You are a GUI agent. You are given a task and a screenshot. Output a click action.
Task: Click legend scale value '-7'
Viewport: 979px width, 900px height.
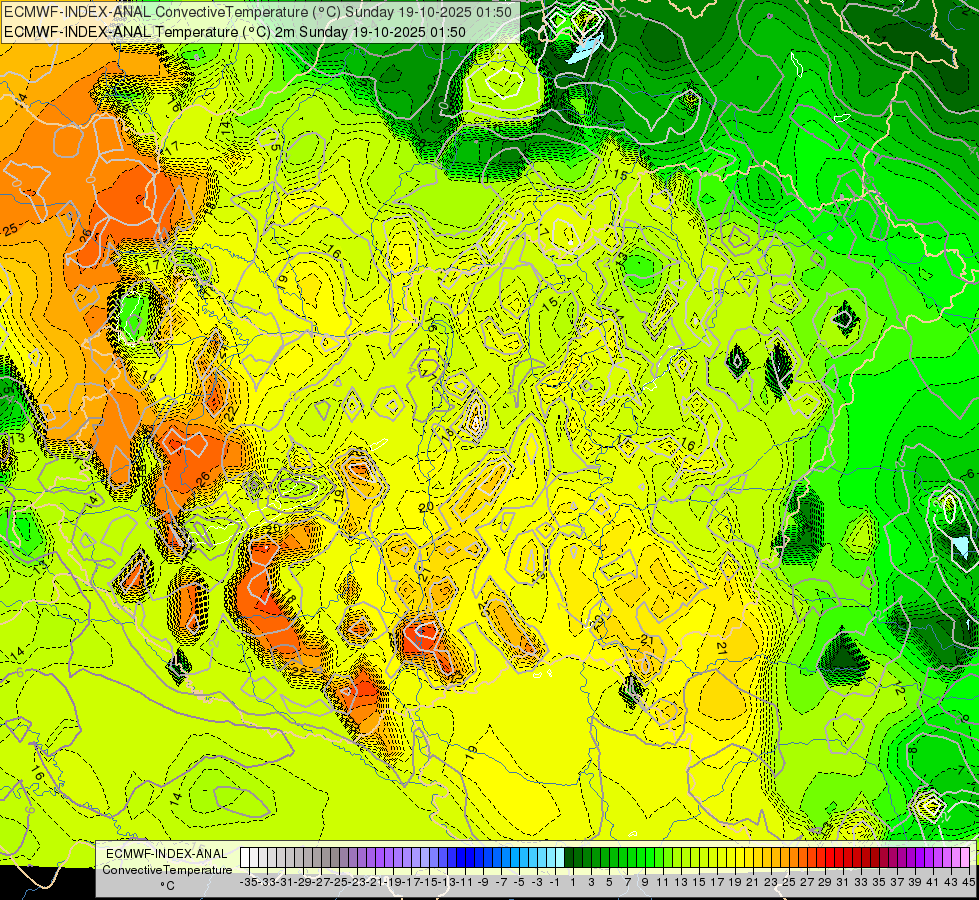[x=501, y=882]
